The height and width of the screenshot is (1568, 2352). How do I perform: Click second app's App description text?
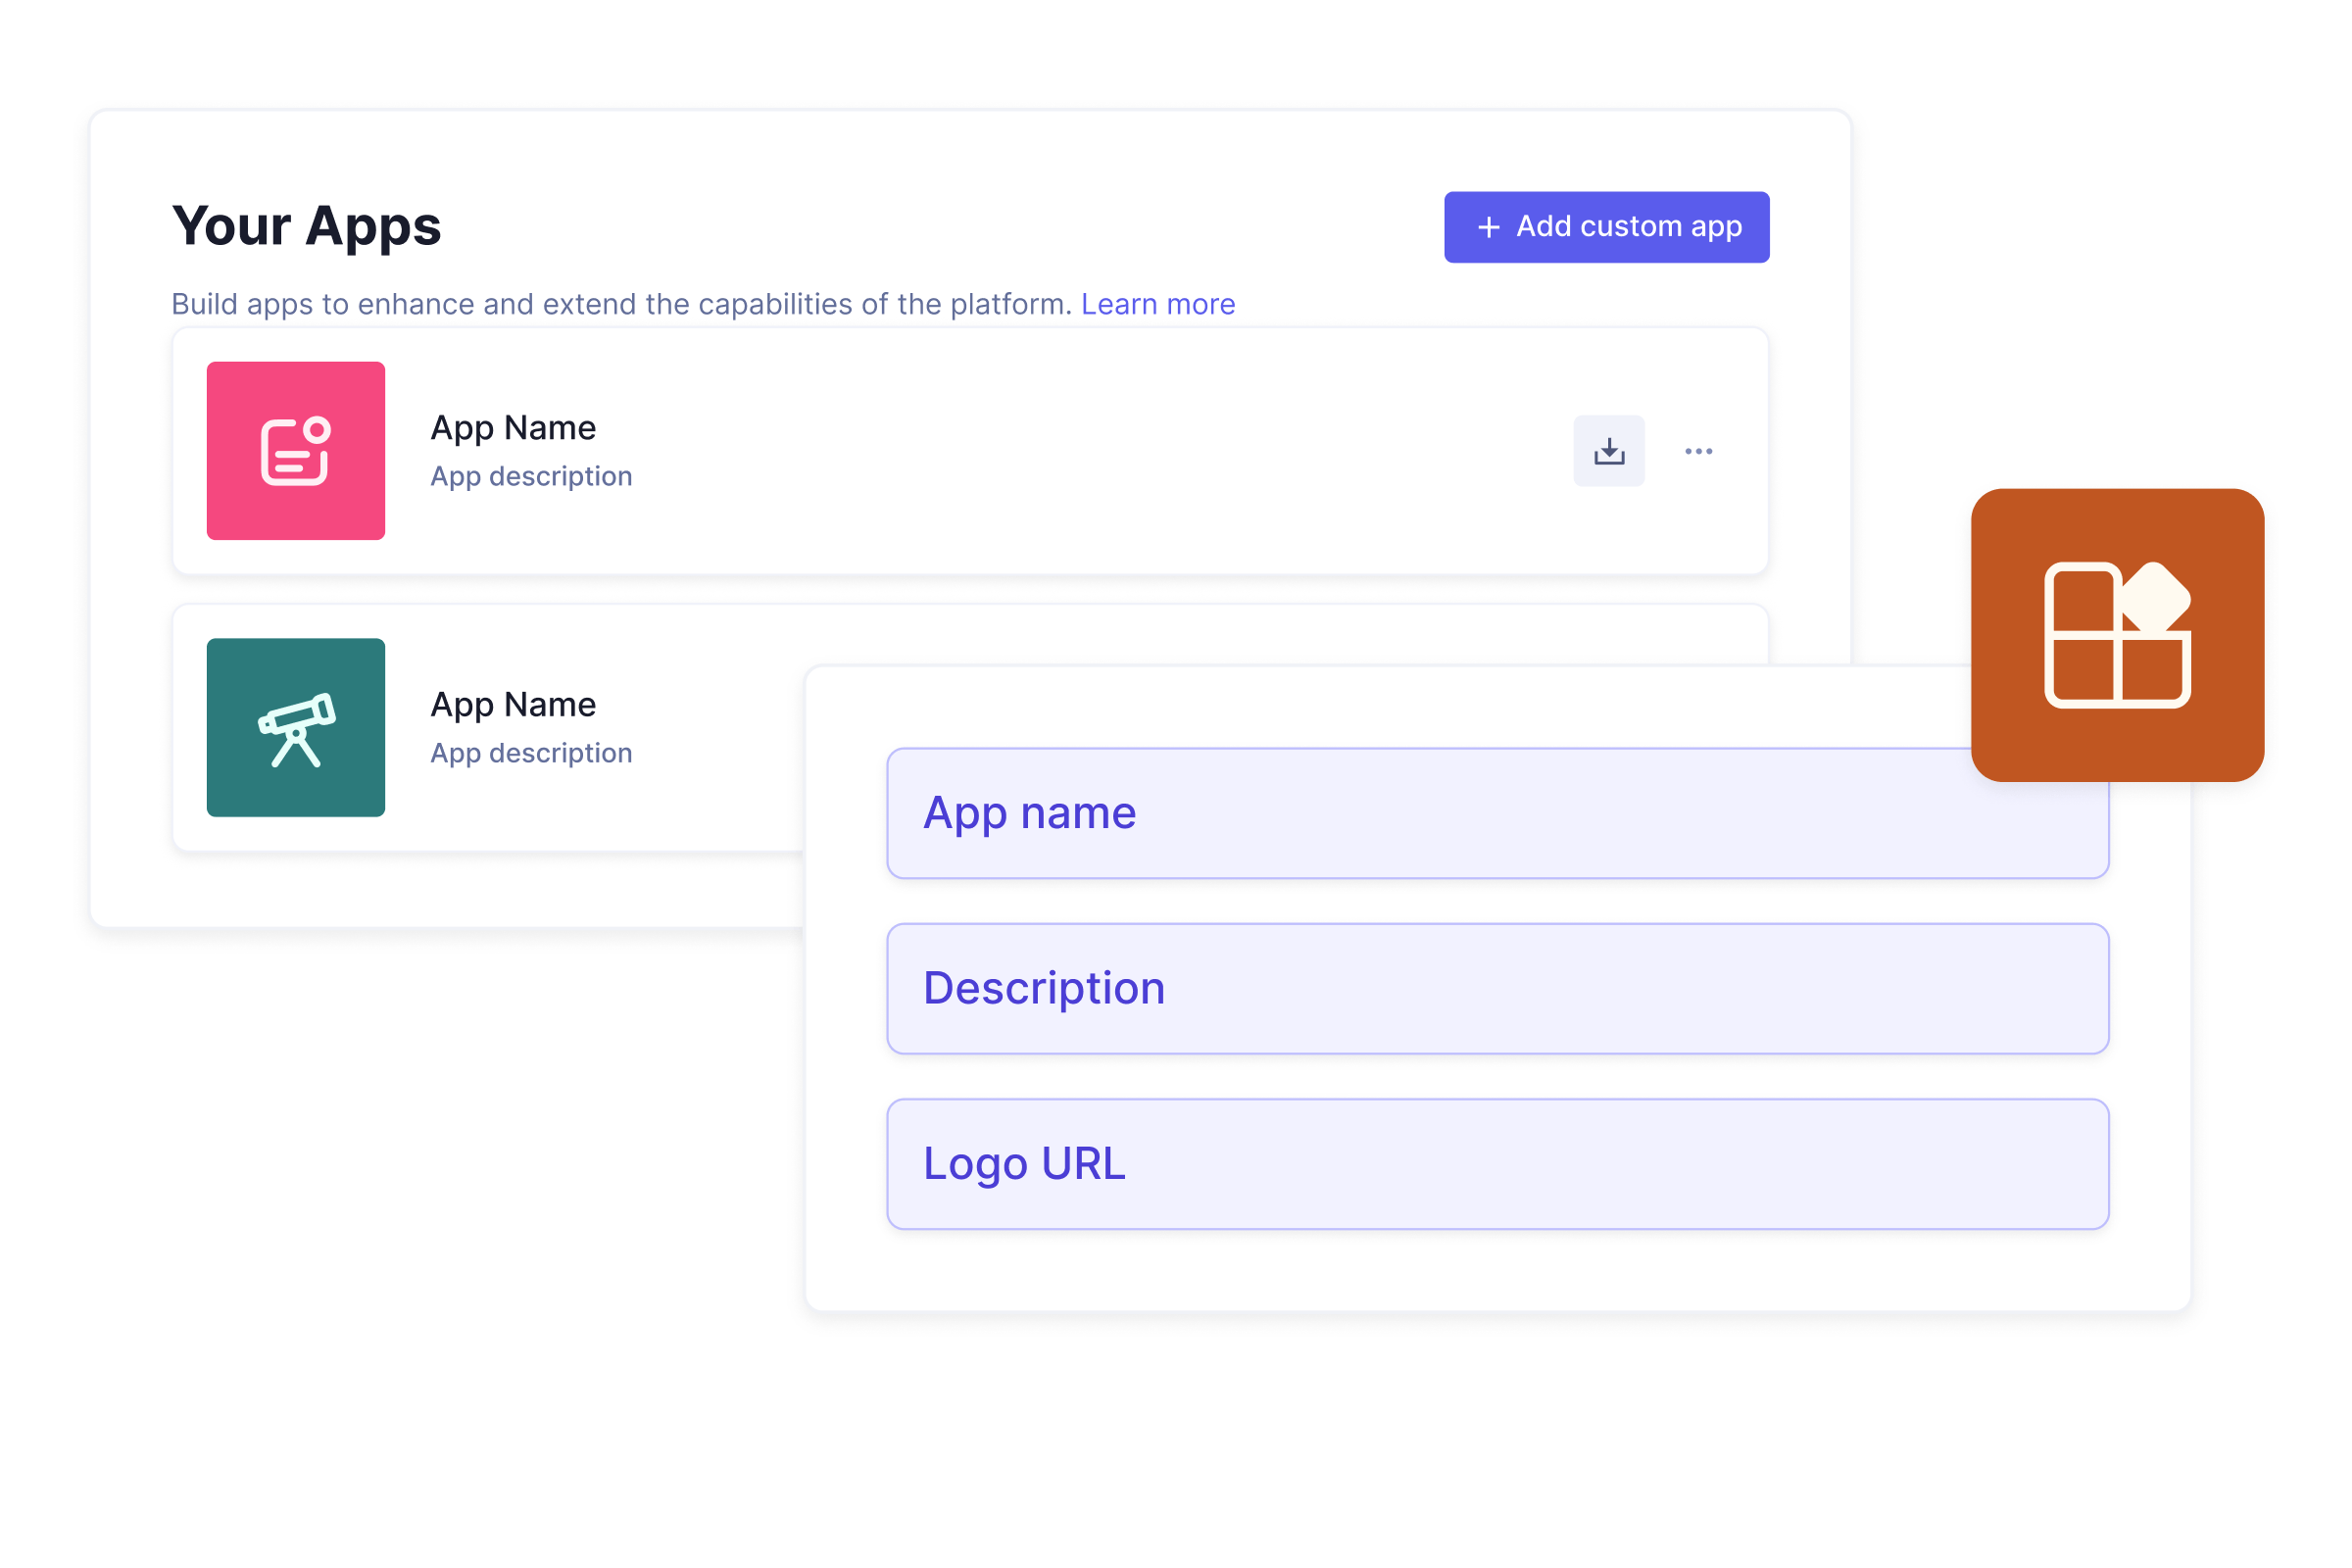[531, 753]
